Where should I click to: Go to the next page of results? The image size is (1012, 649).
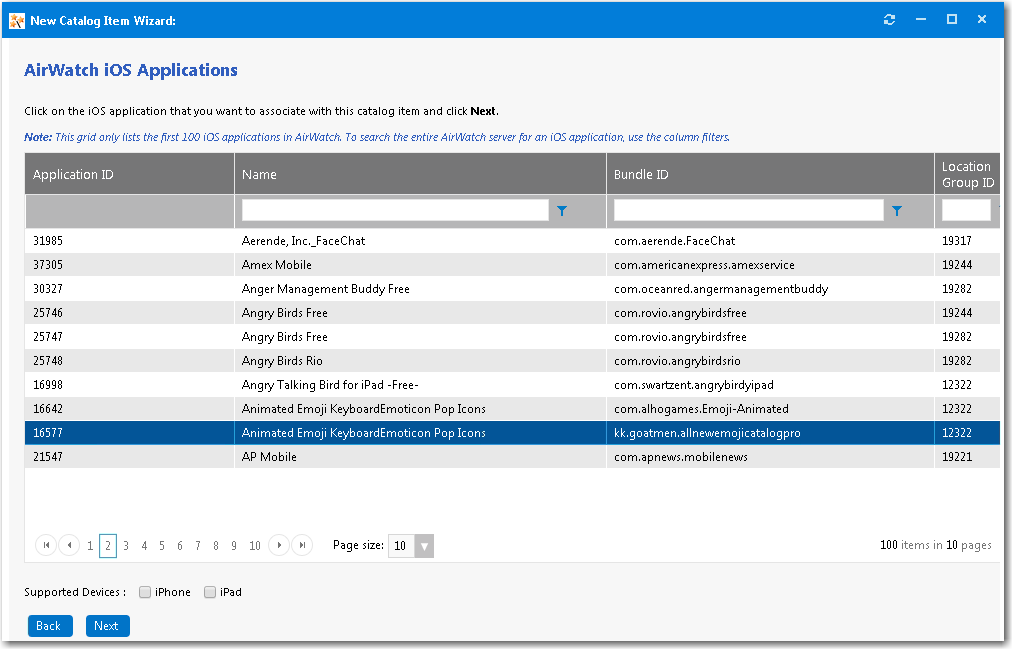(x=279, y=545)
